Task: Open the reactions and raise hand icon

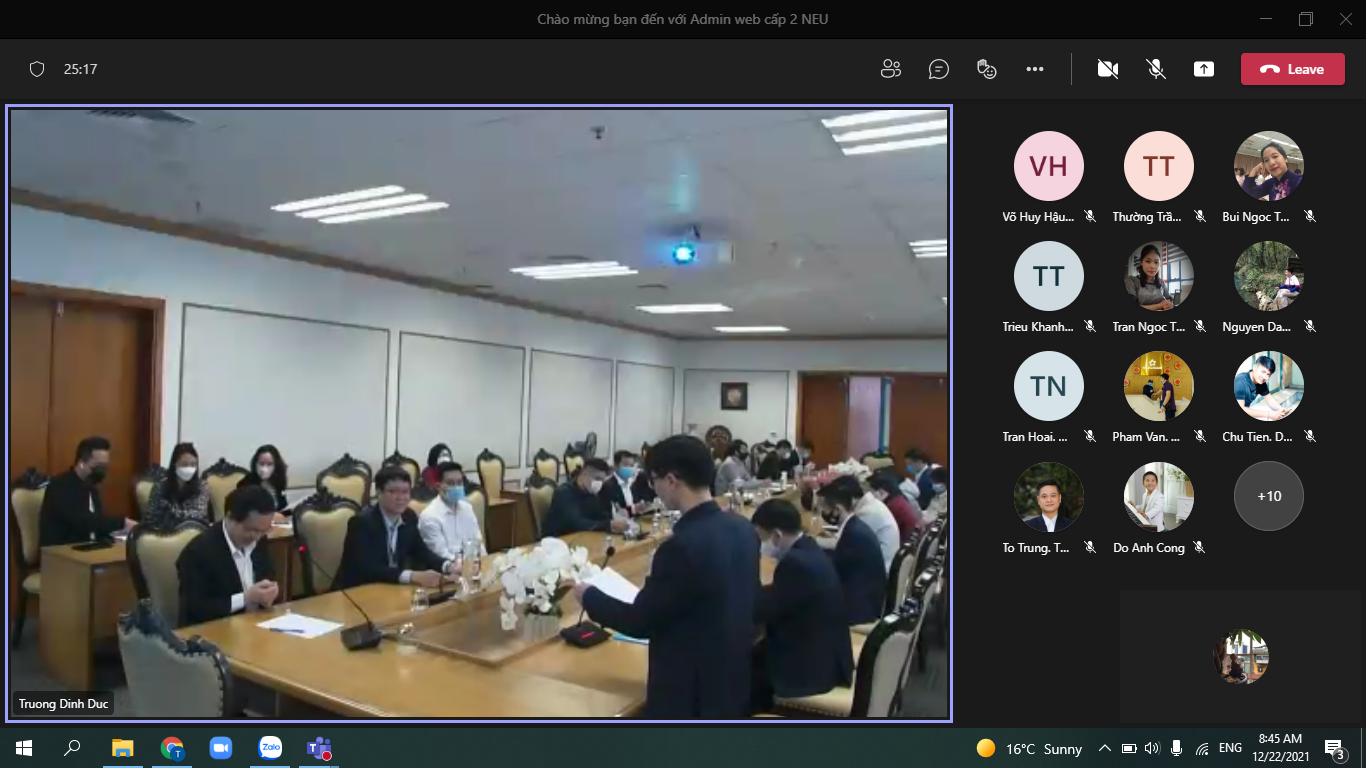Action: point(987,69)
